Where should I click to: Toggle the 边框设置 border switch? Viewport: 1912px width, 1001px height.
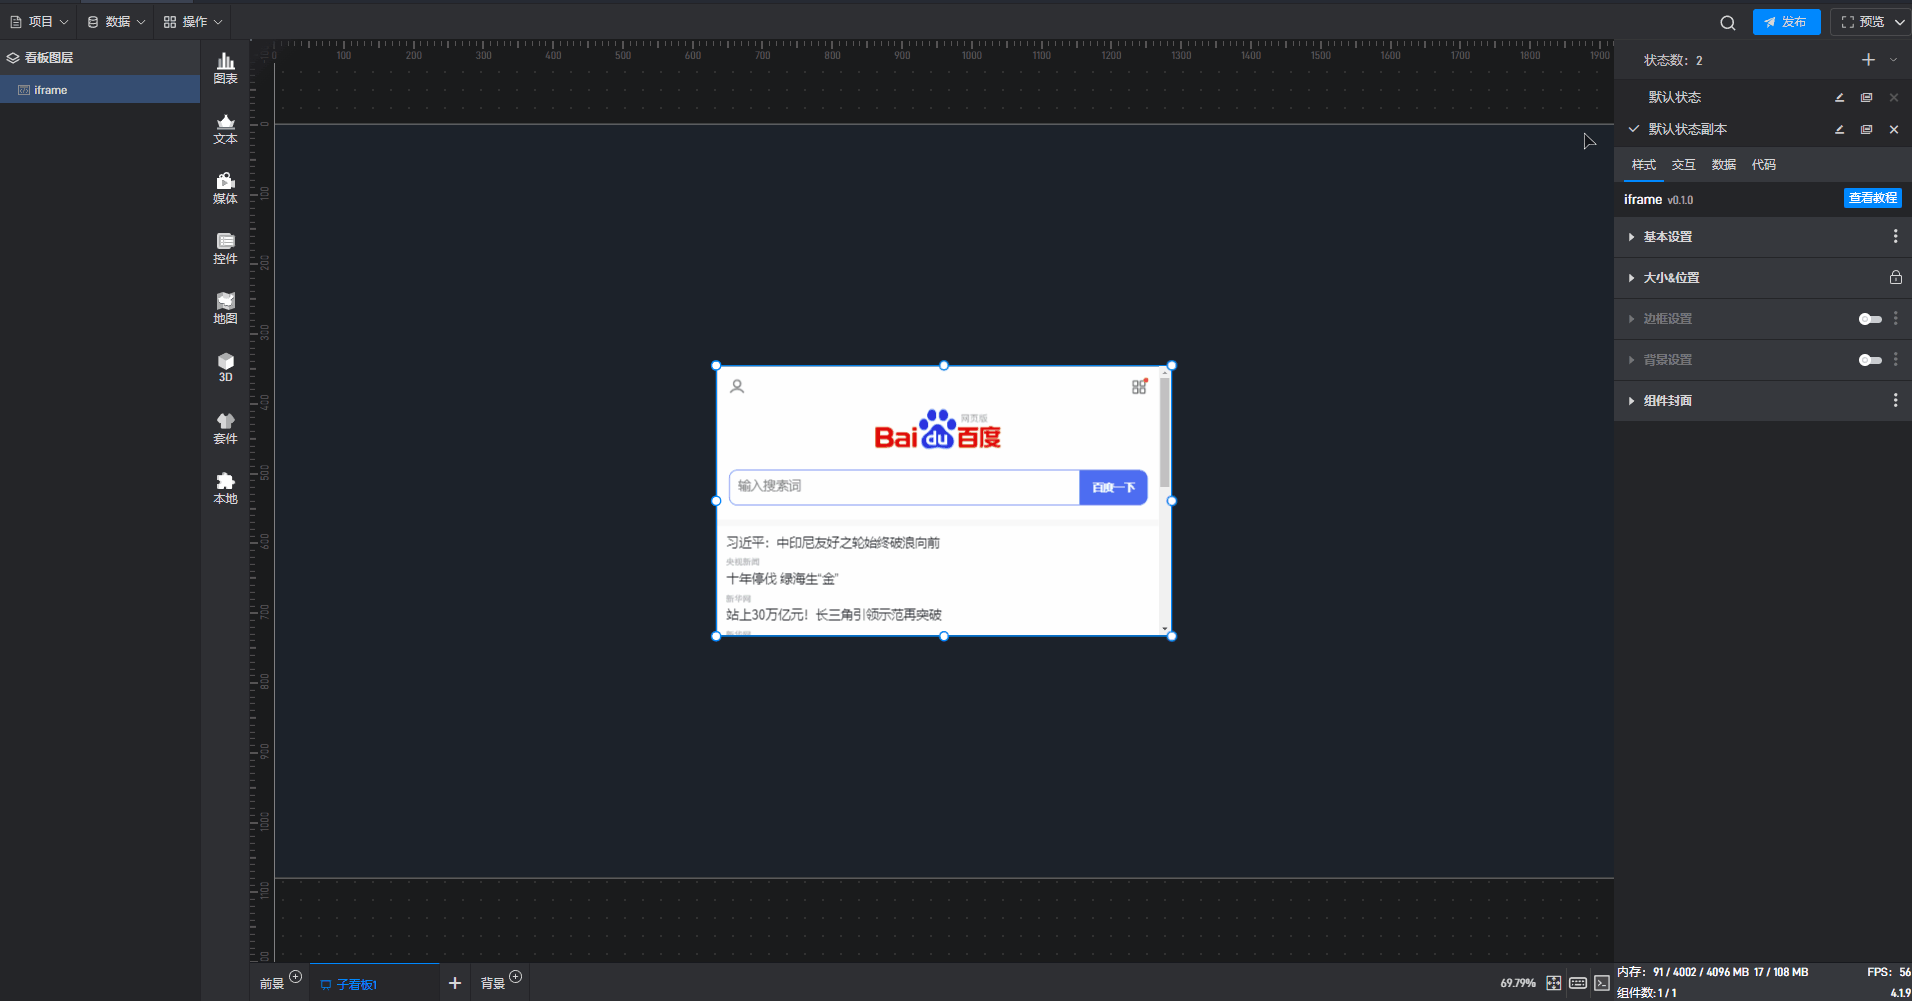point(1869,319)
